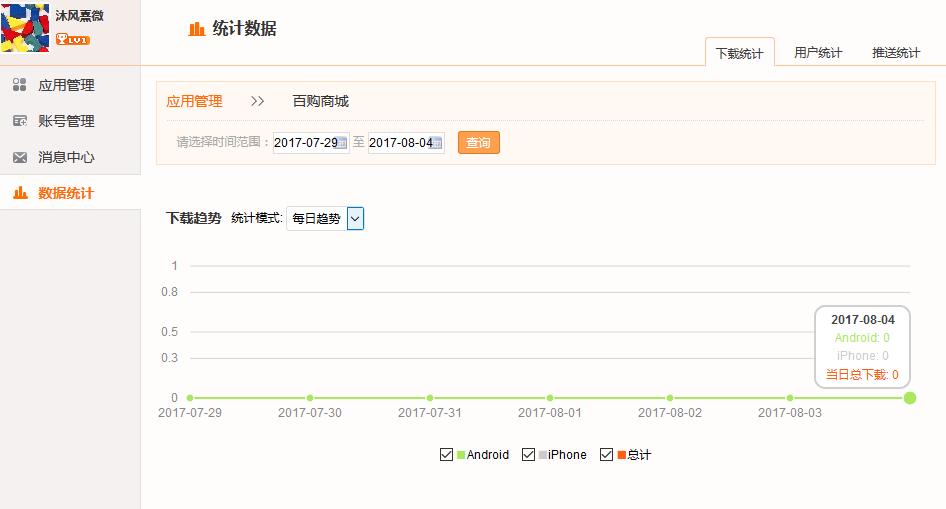Click the user avatar image
Viewport: 946px width, 509px height.
[x=25, y=27]
